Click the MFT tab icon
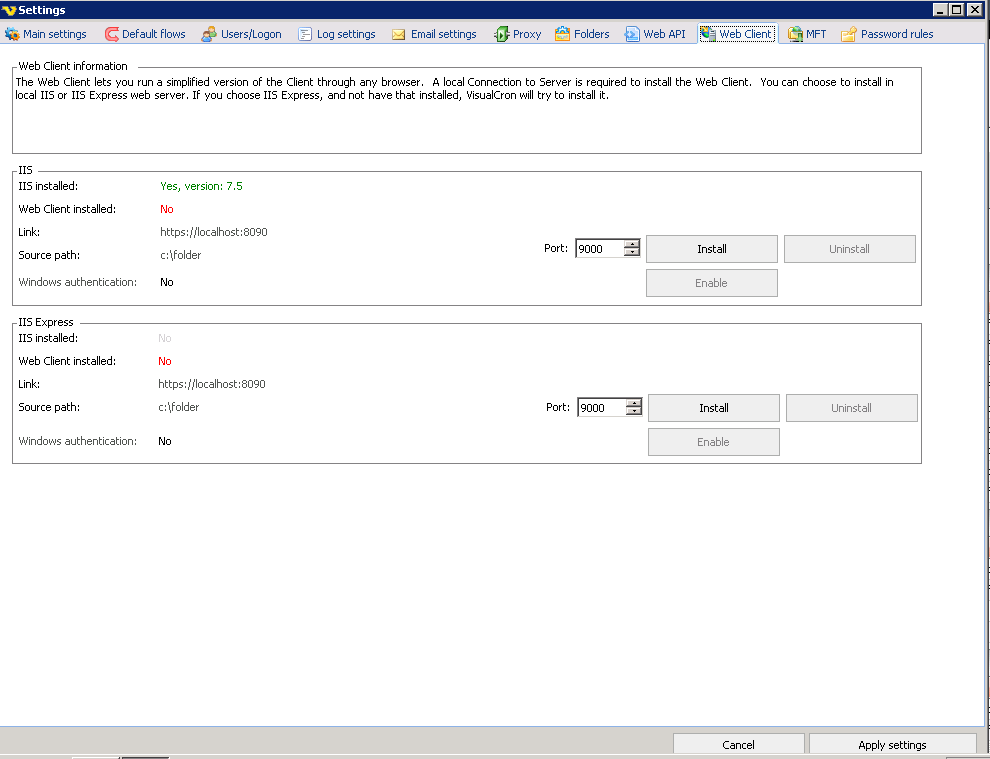 (x=795, y=34)
